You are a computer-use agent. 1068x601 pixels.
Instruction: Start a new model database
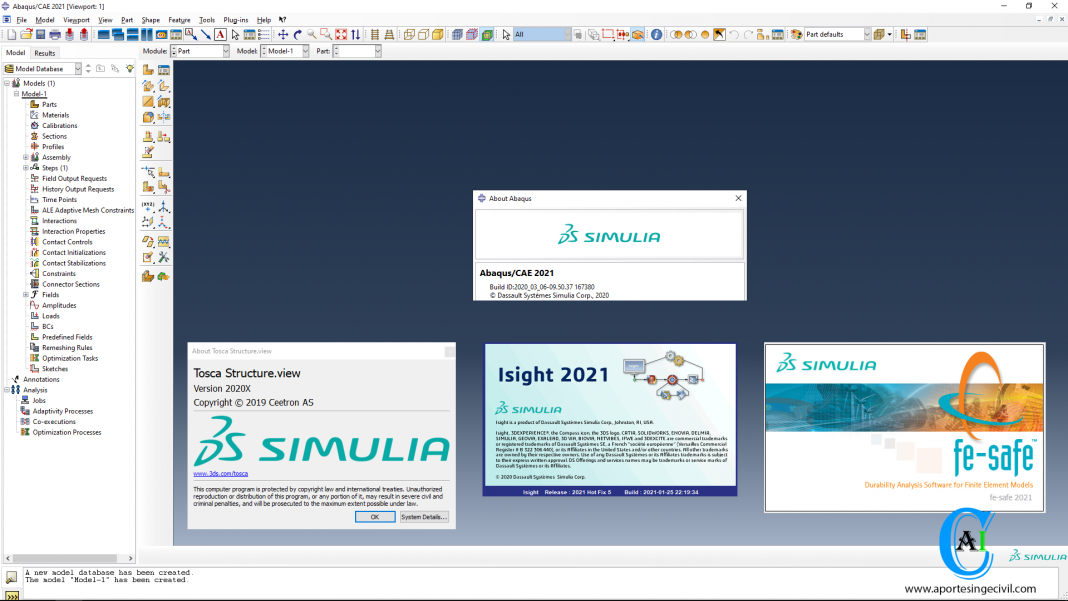[11, 34]
